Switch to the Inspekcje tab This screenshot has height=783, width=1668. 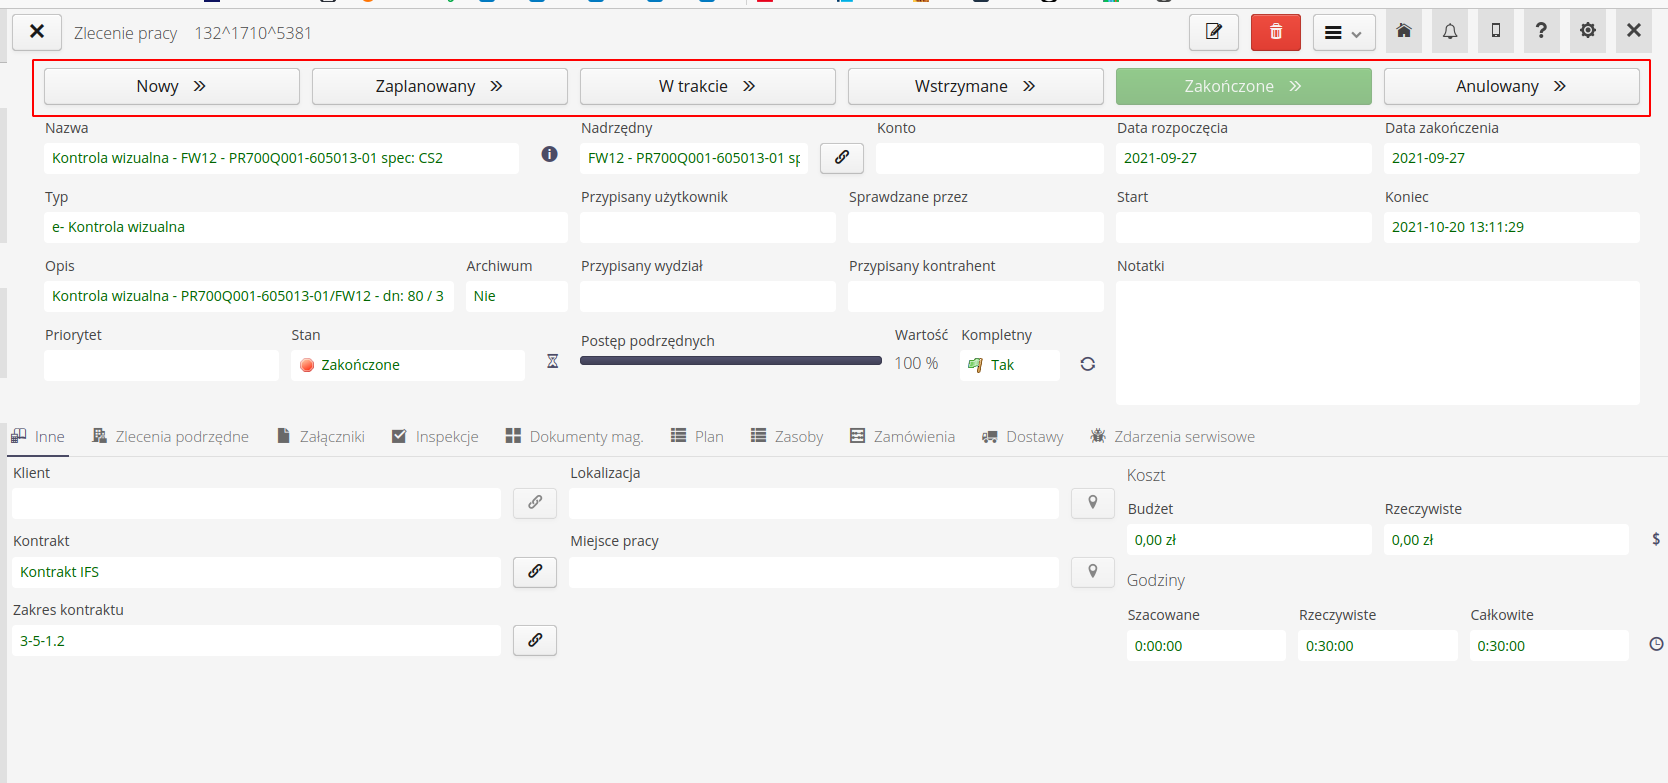(435, 437)
